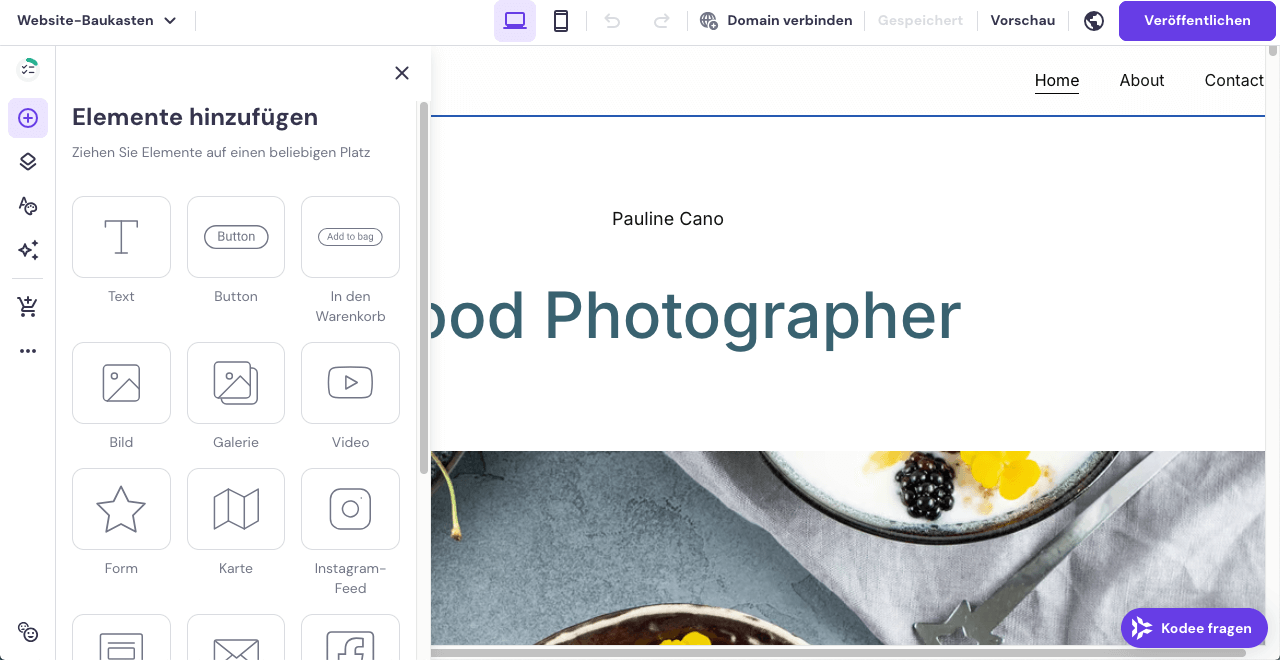The height and width of the screenshot is (660, 1280).
Task: Click the elements panel vertical scrollbar
Action: tap(423, 290)
